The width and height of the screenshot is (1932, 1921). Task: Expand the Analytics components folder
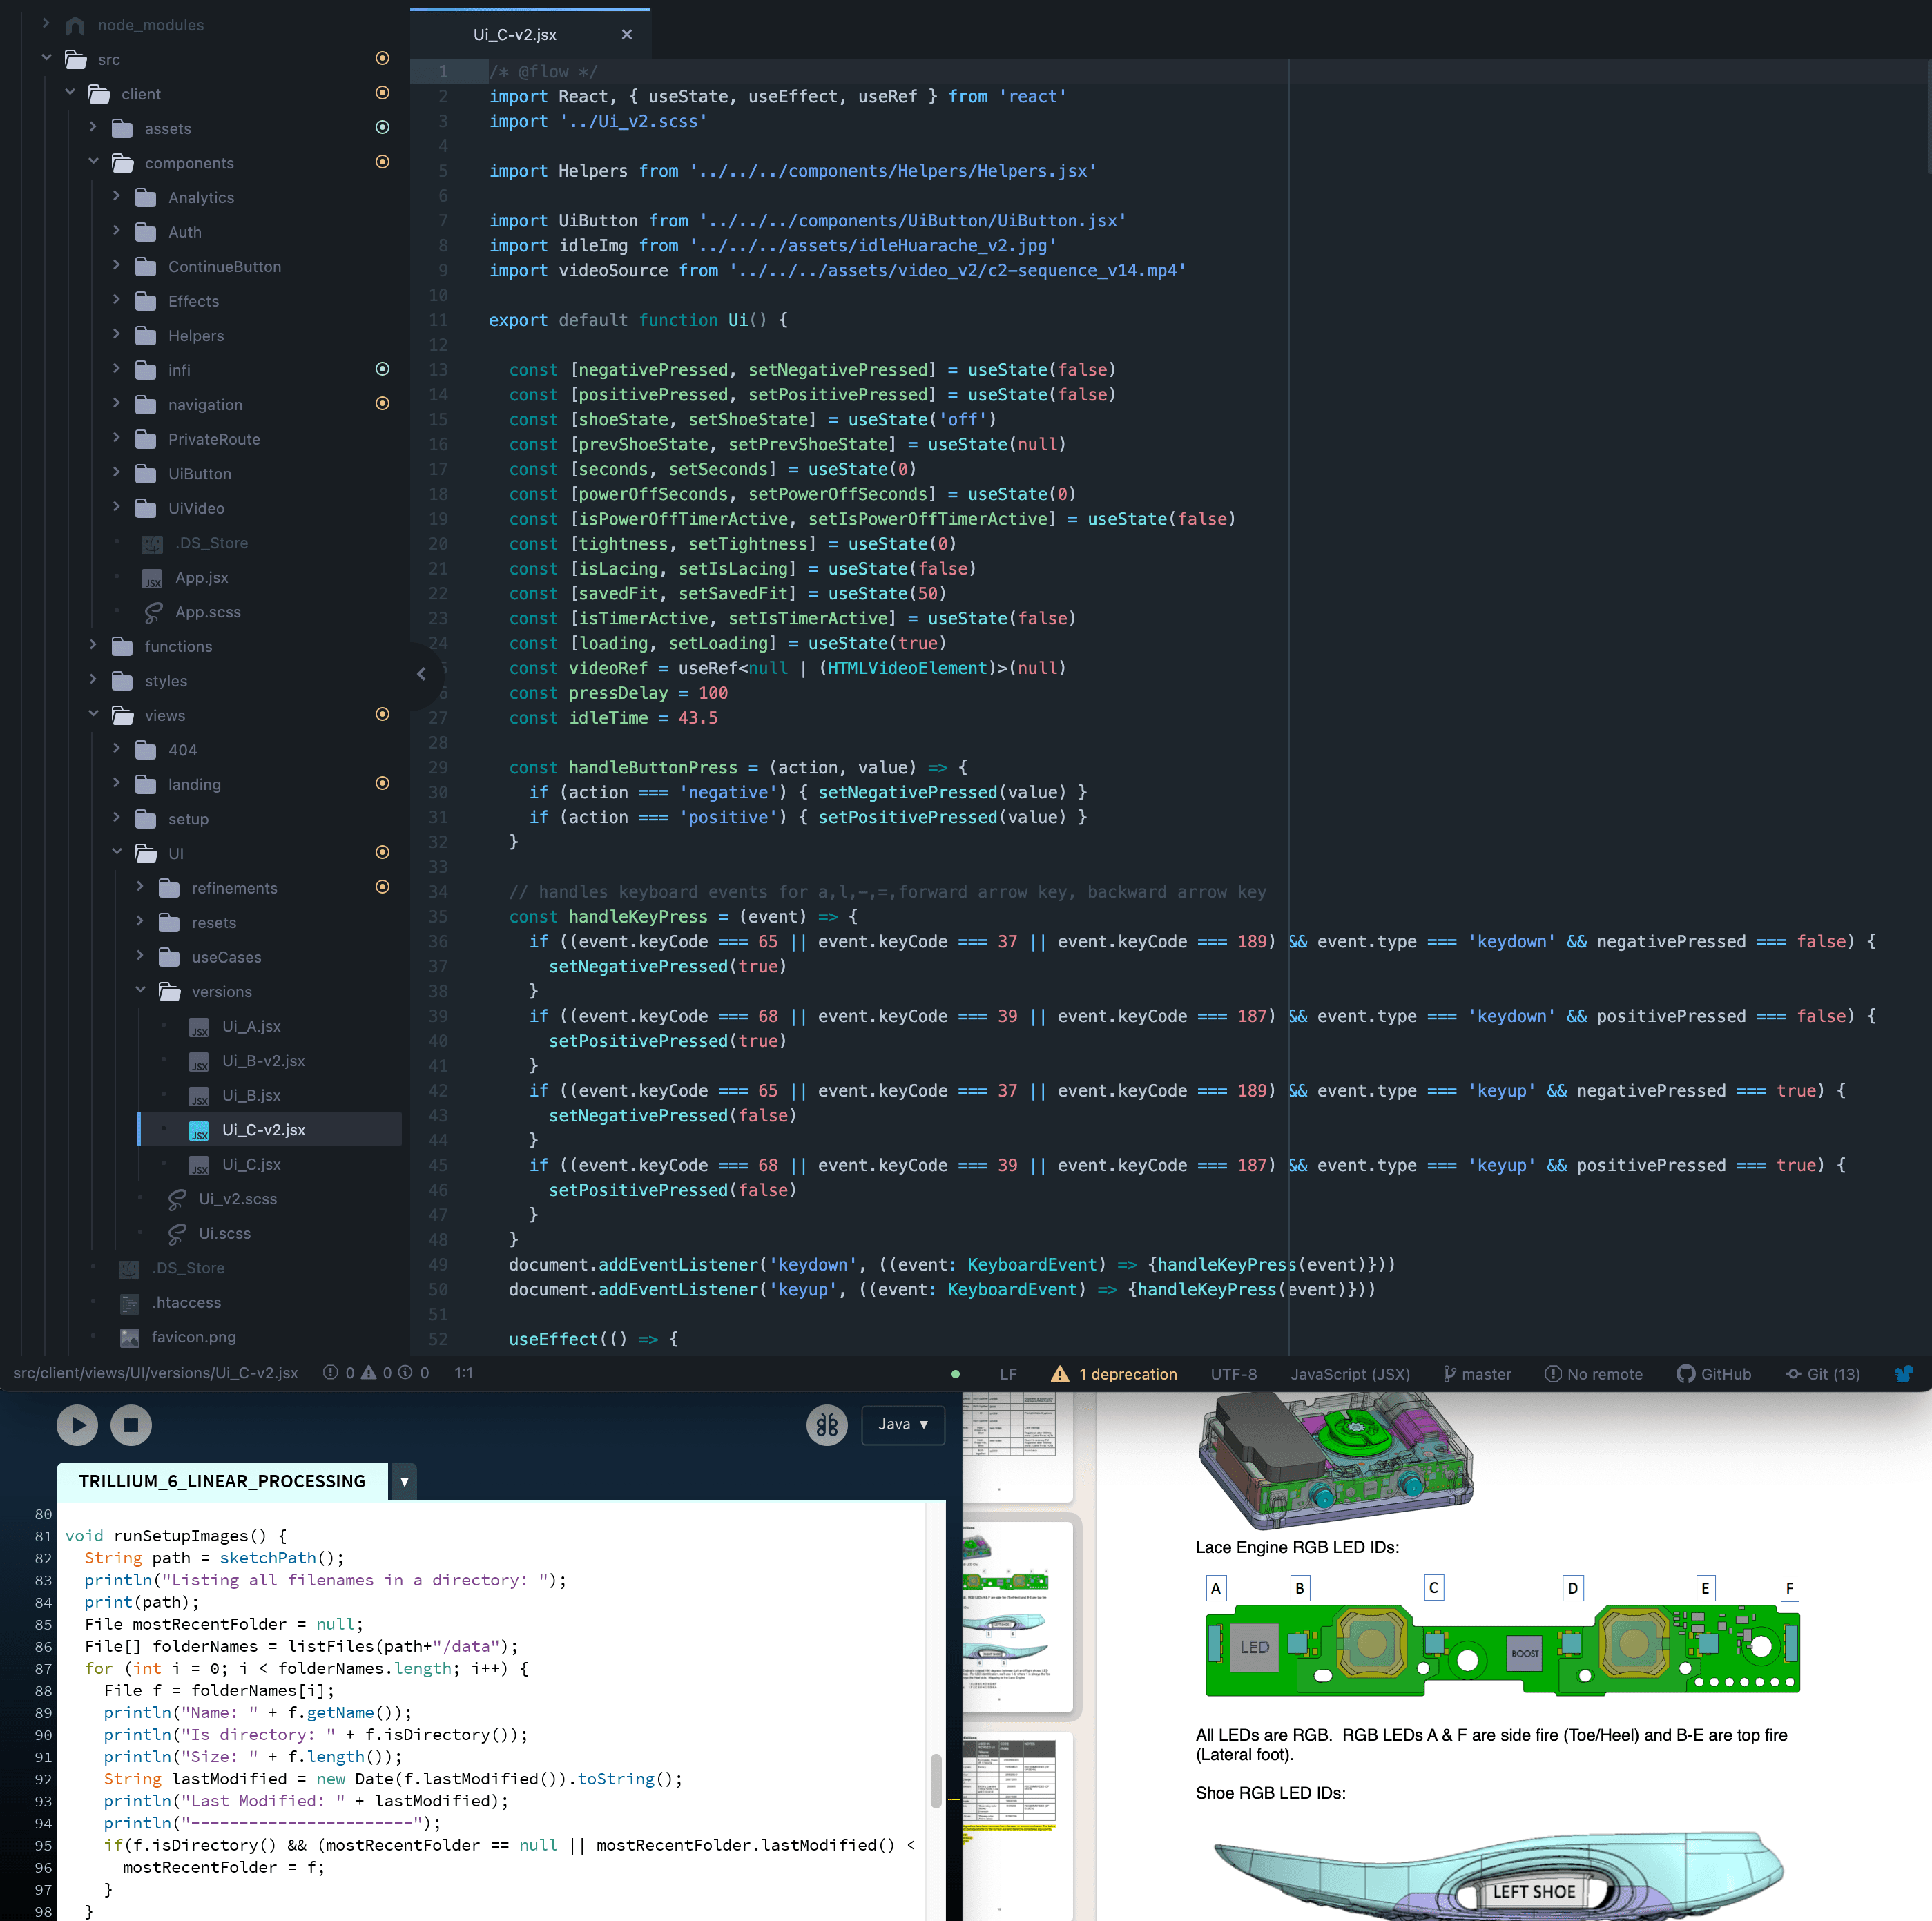pos(117,197)
